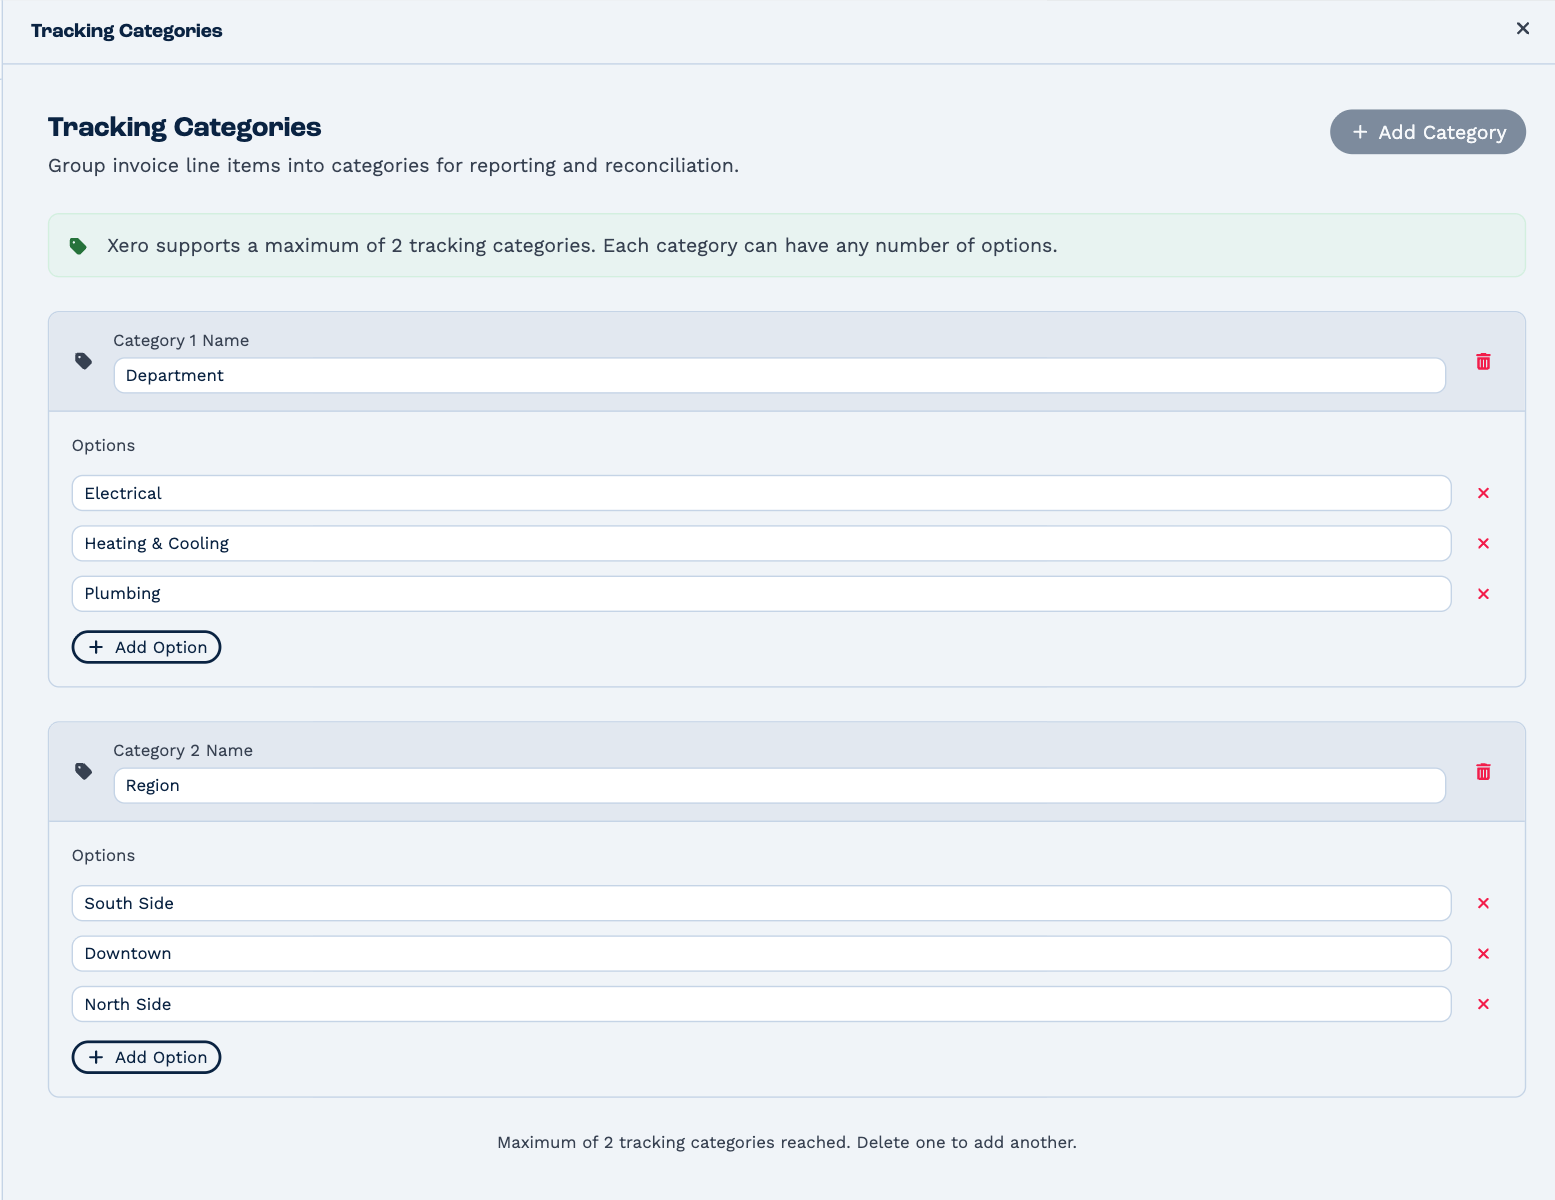Click the 'Category 1 Name' label

pos(181,340)
